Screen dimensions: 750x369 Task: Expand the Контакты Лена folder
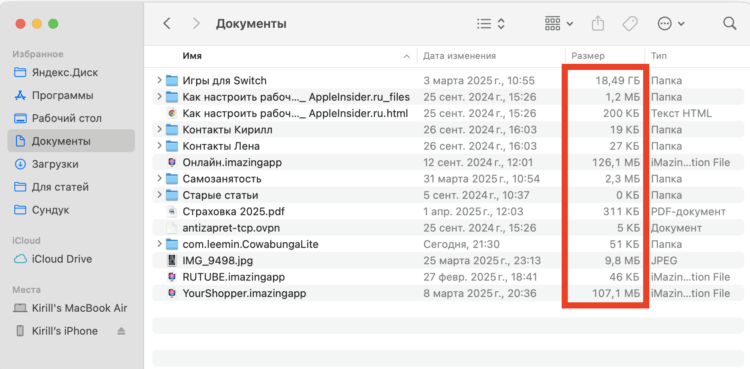pyautogui.click(x=159, y=146)
